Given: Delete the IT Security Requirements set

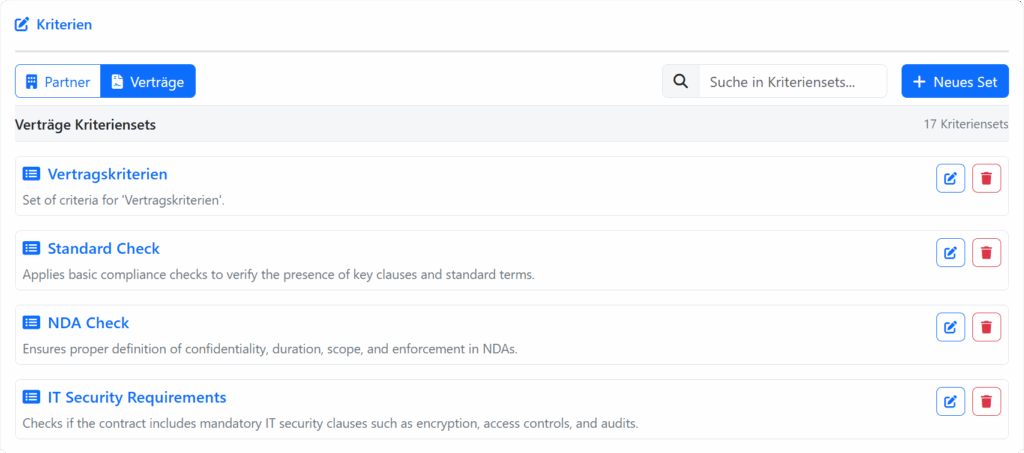Looking at the screenshot, I should pos(986,401).
